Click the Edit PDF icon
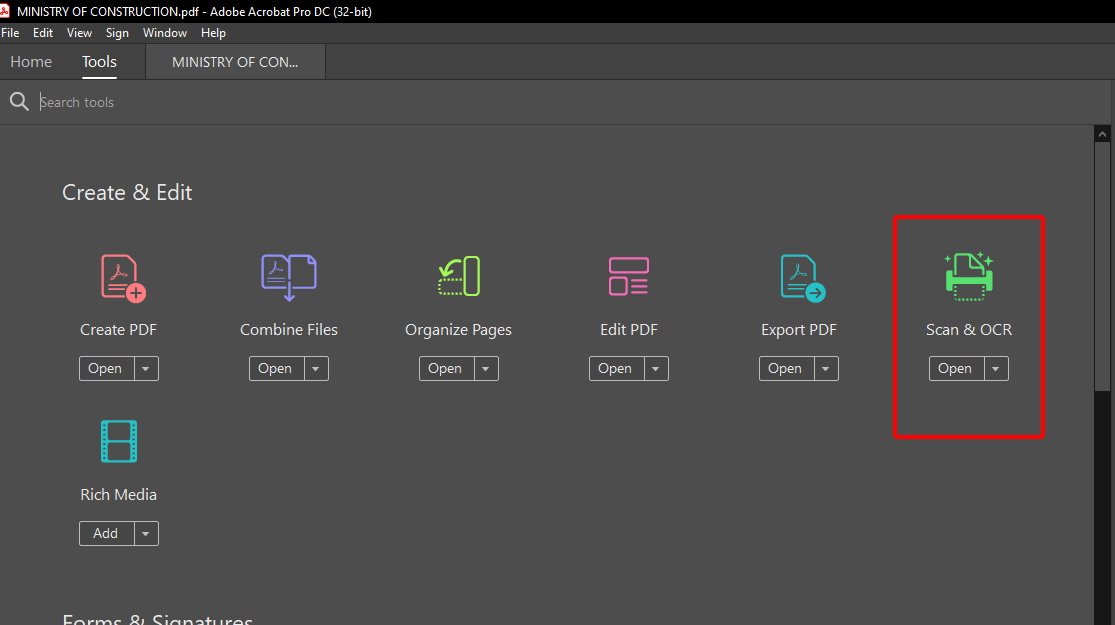This screenshot has height=625, width=1115. point(629,277)
